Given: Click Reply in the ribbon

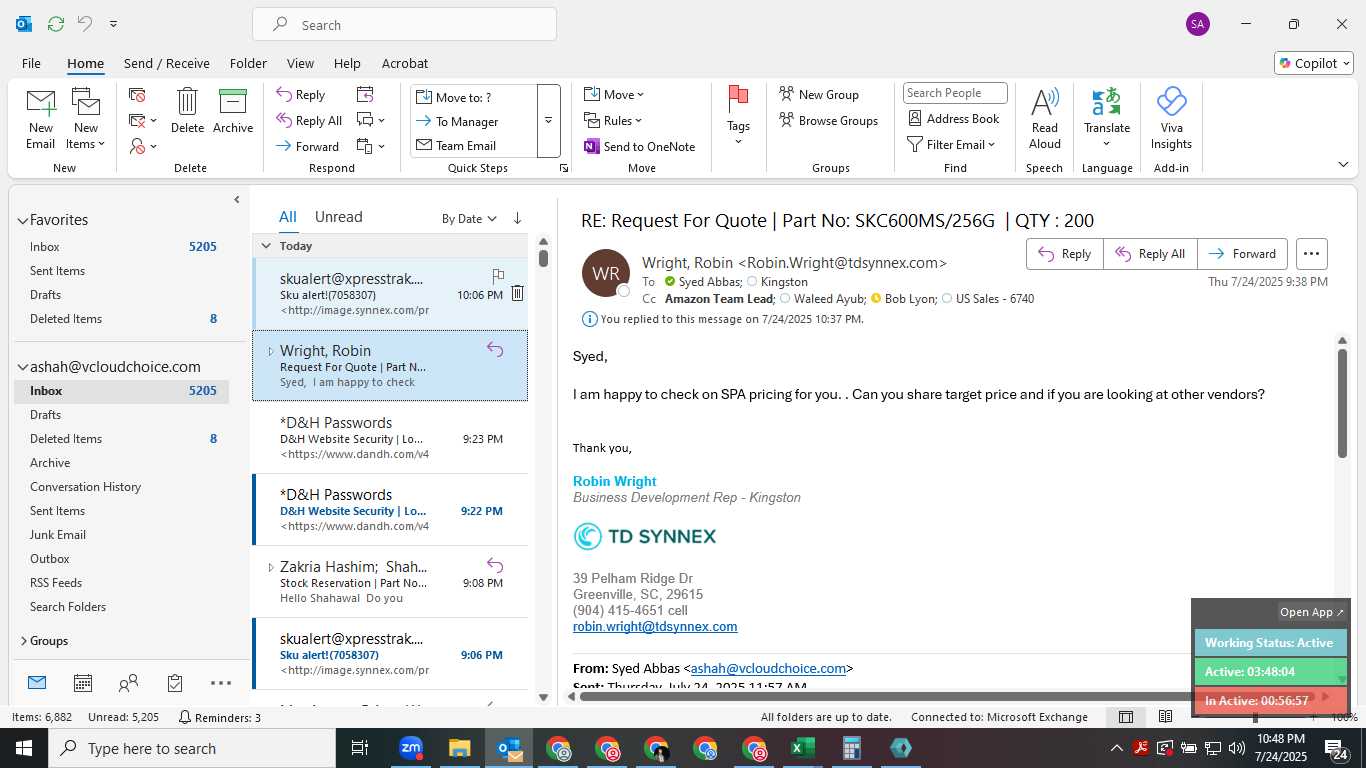Looking at the screenshot, I should (301, 95).
